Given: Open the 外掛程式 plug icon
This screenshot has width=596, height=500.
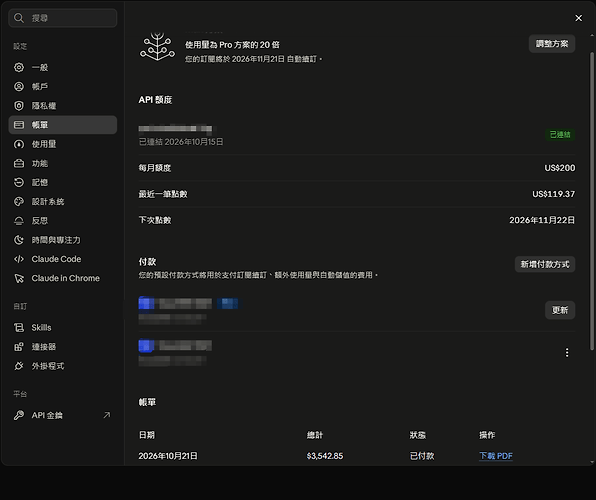Looking at the screenshot, I should (x=19, y=366).
